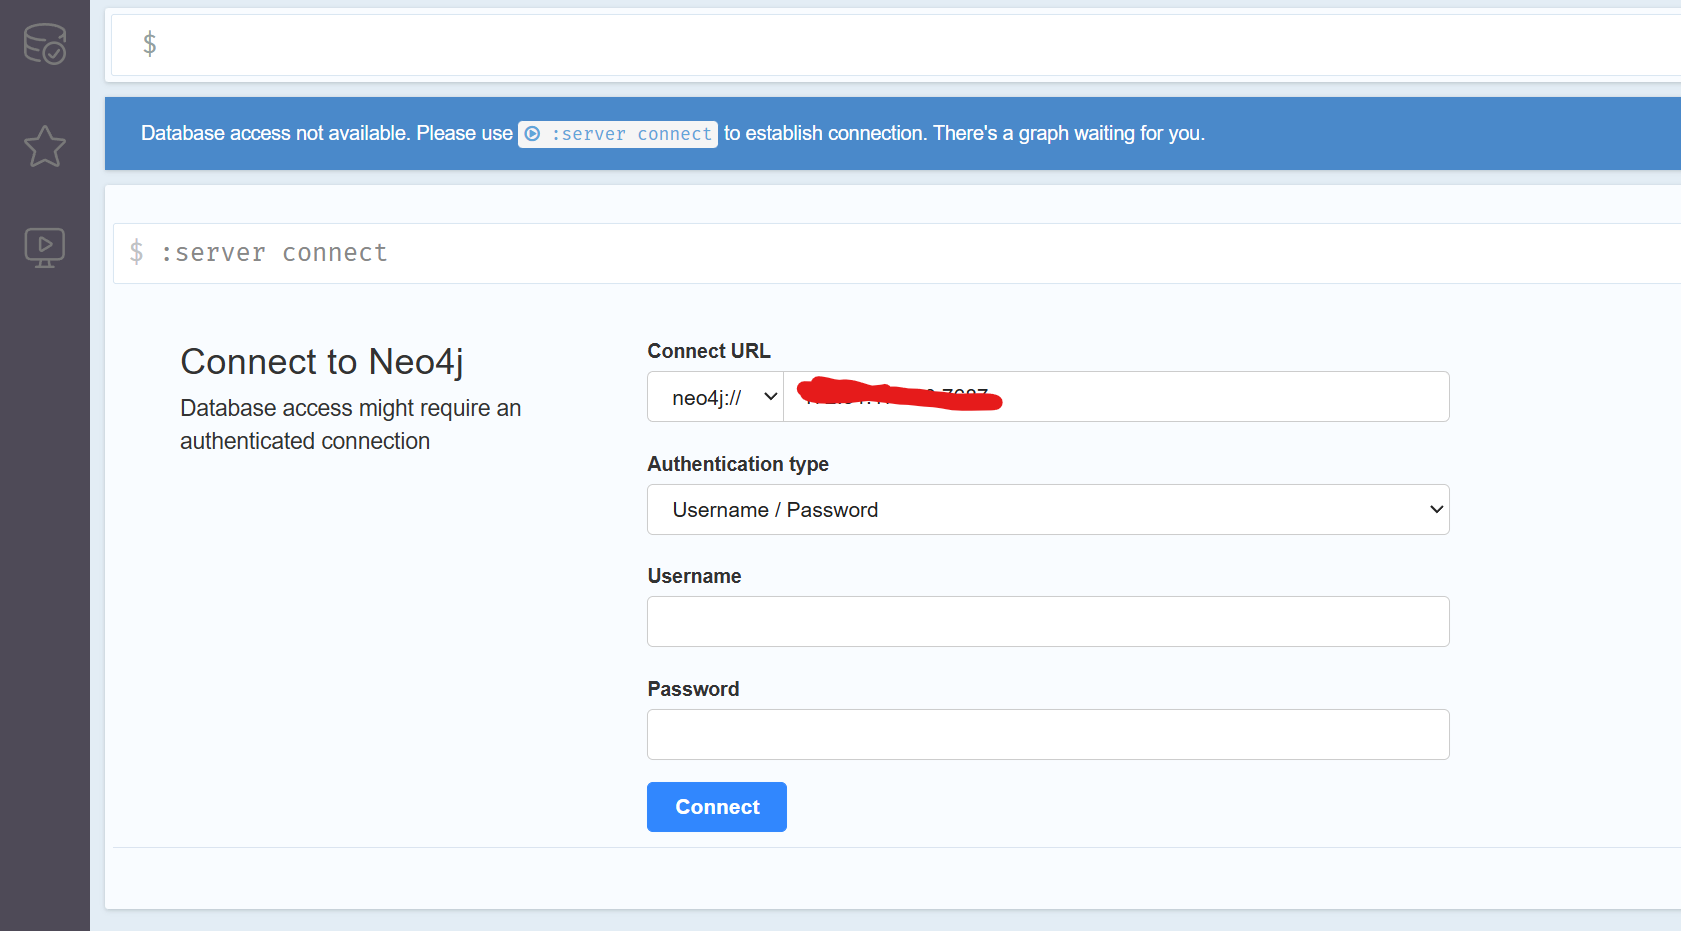Click the ':server connect' frame command text
Viewport: 1681px width, 931px height.
(274, 253)
